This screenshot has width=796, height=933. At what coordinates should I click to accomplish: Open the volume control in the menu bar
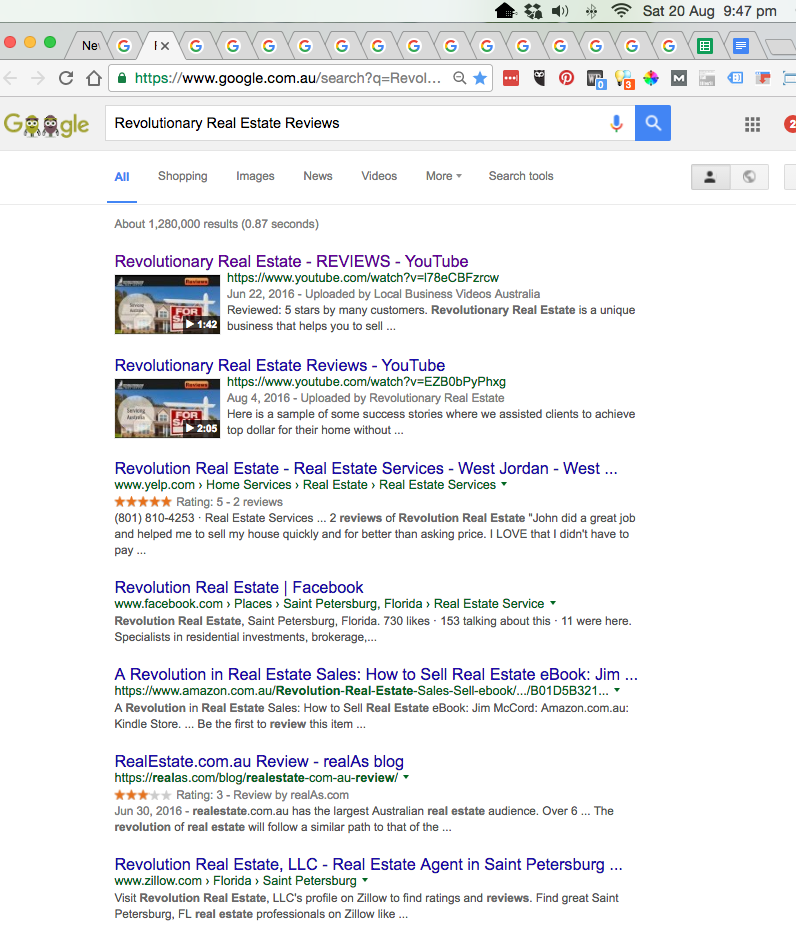(560, 11)
